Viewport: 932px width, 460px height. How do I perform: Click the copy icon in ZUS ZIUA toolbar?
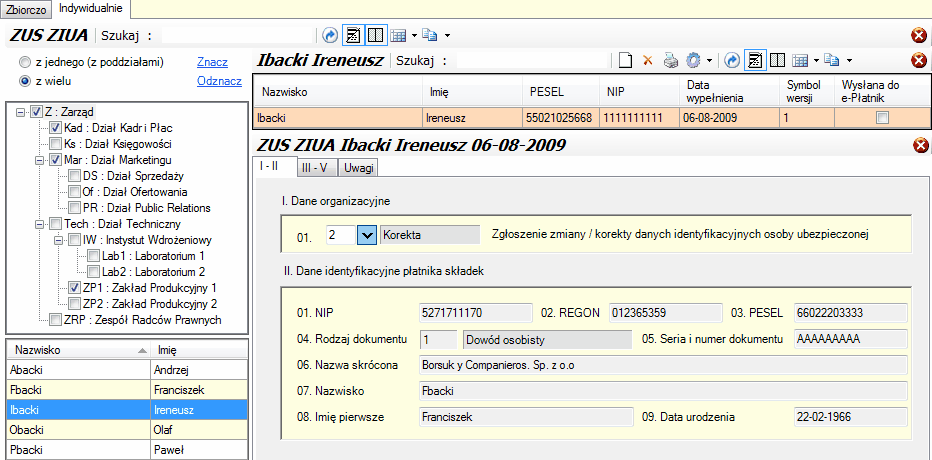(x=430, y=35)
